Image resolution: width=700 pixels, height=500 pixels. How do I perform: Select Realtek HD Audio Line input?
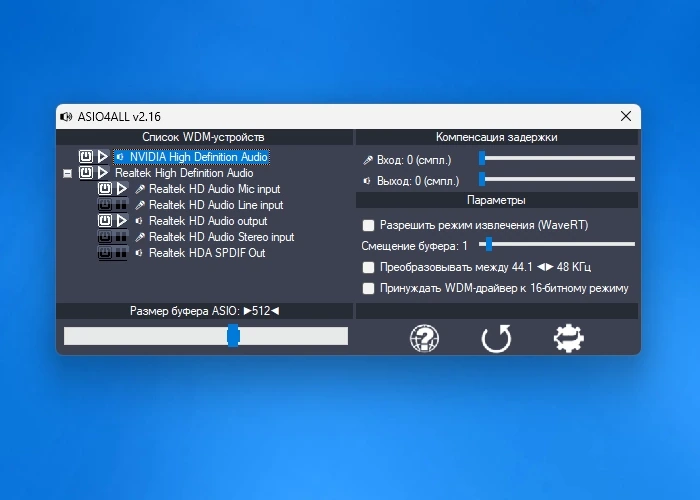216,205
